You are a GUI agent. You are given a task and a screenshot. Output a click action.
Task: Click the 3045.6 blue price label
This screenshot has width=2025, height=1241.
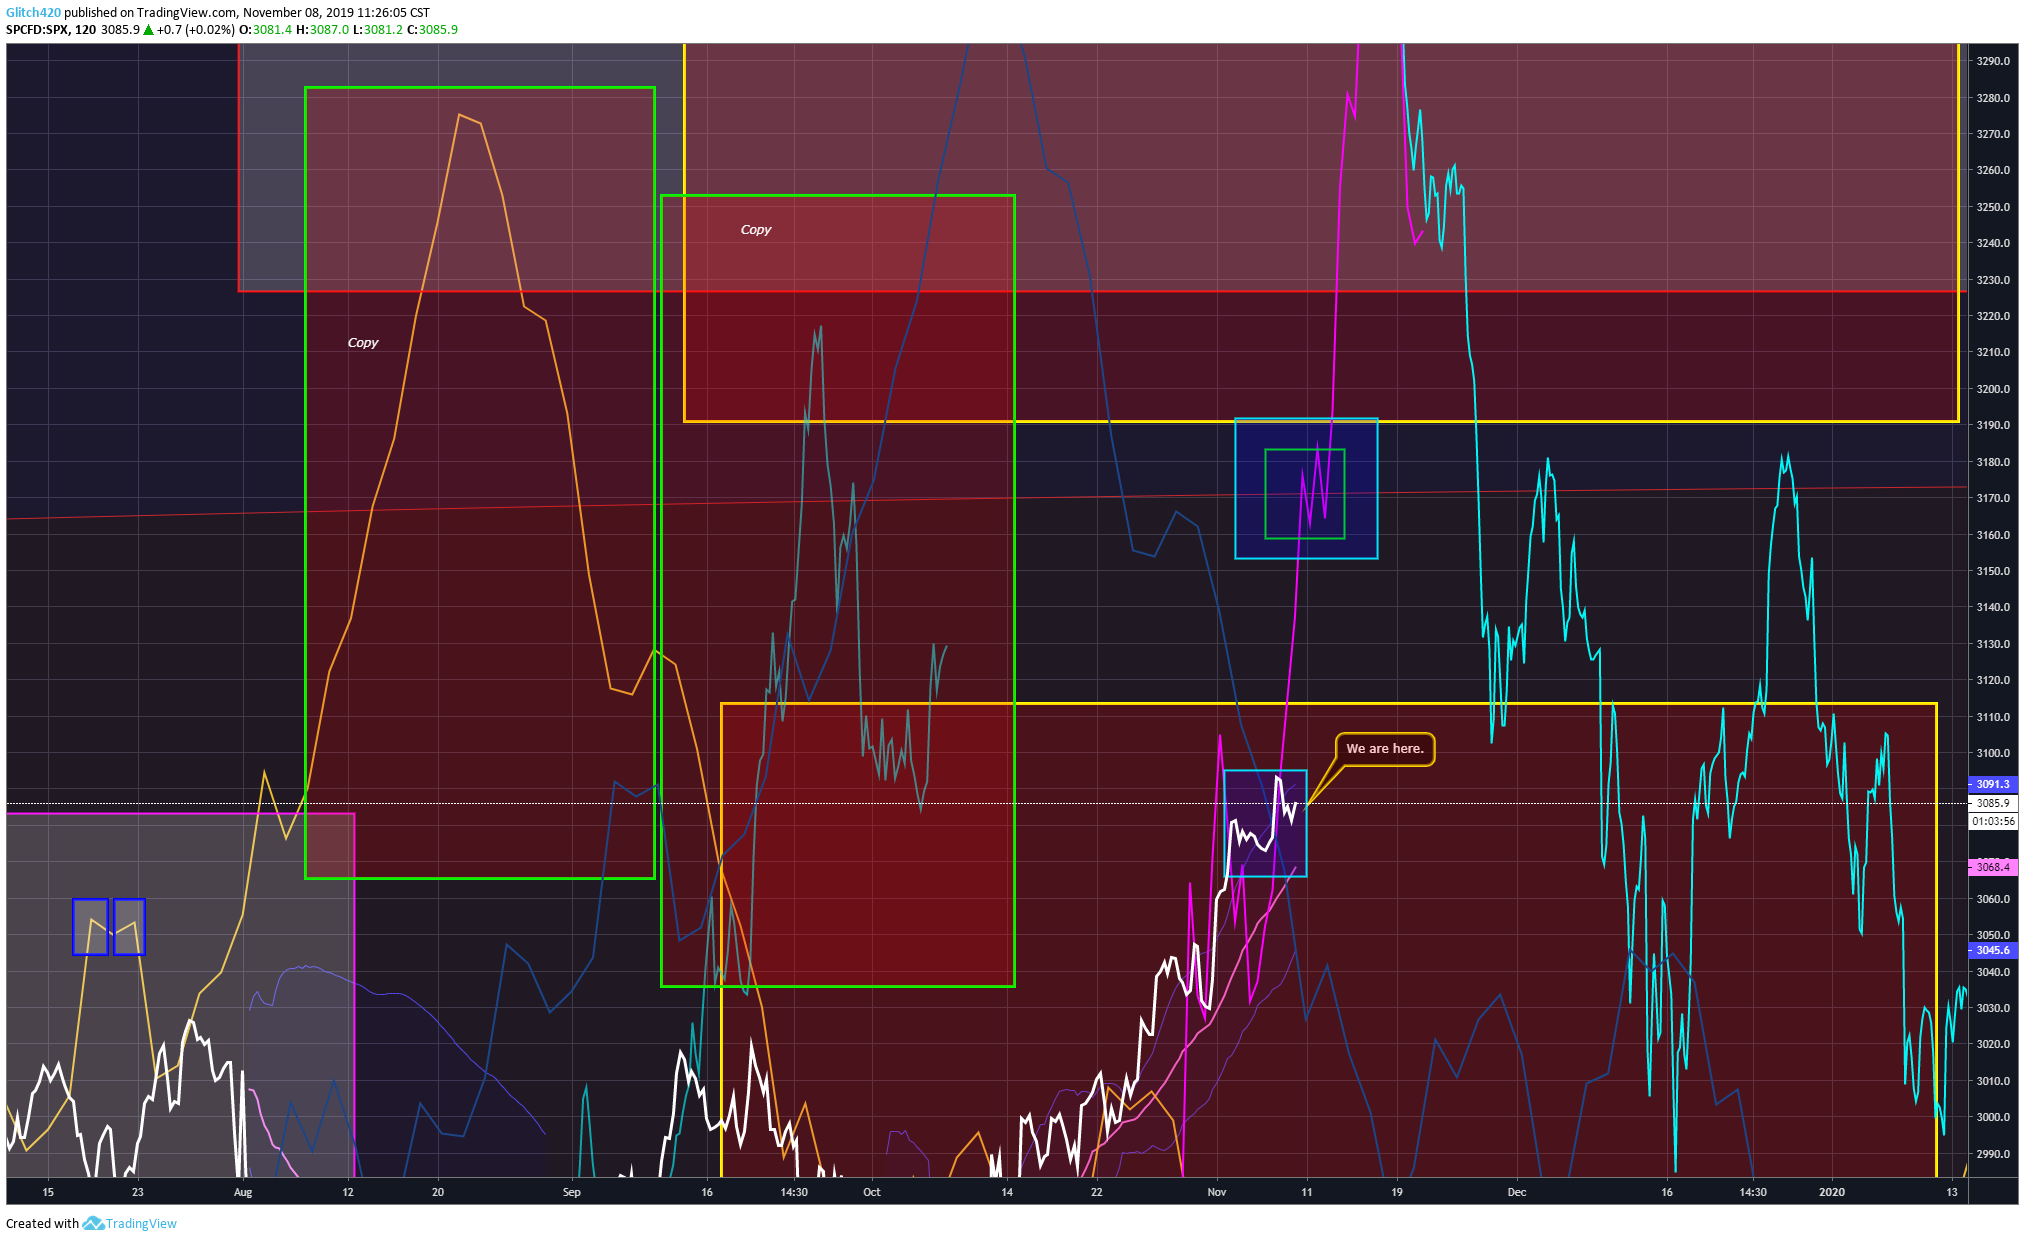[1992, 950]
